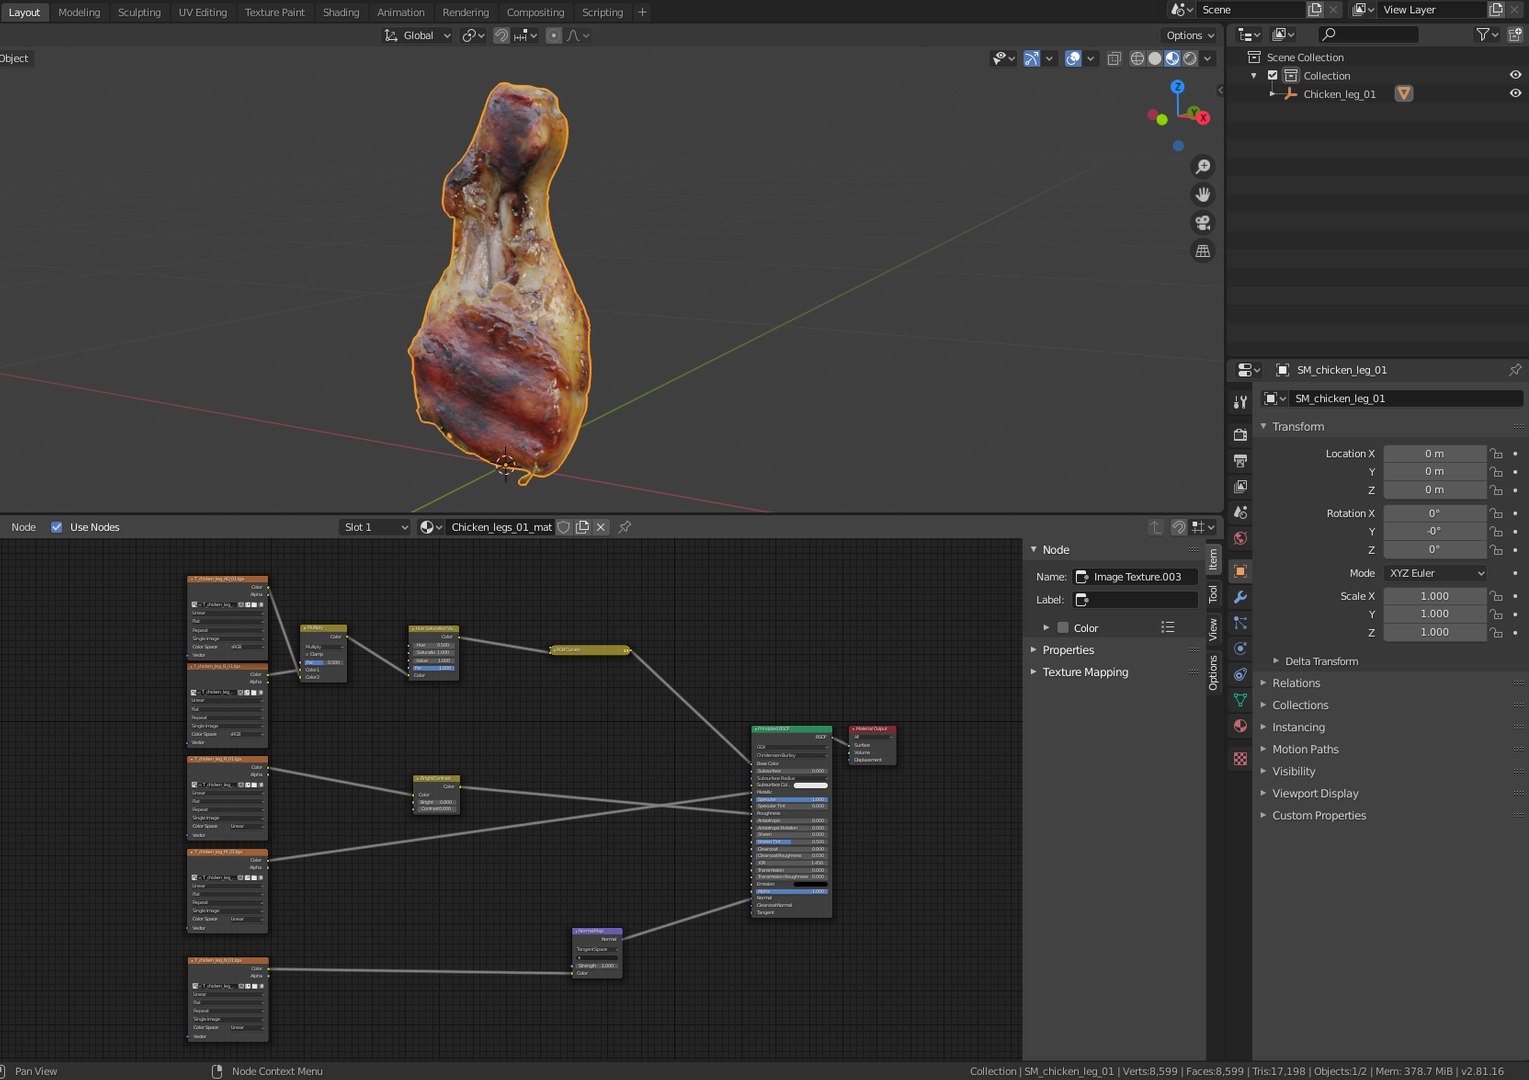The width and height of the screenshot is (1529, 1080).
Task: Click the Scale X value field
Action: pos(1434,596)
